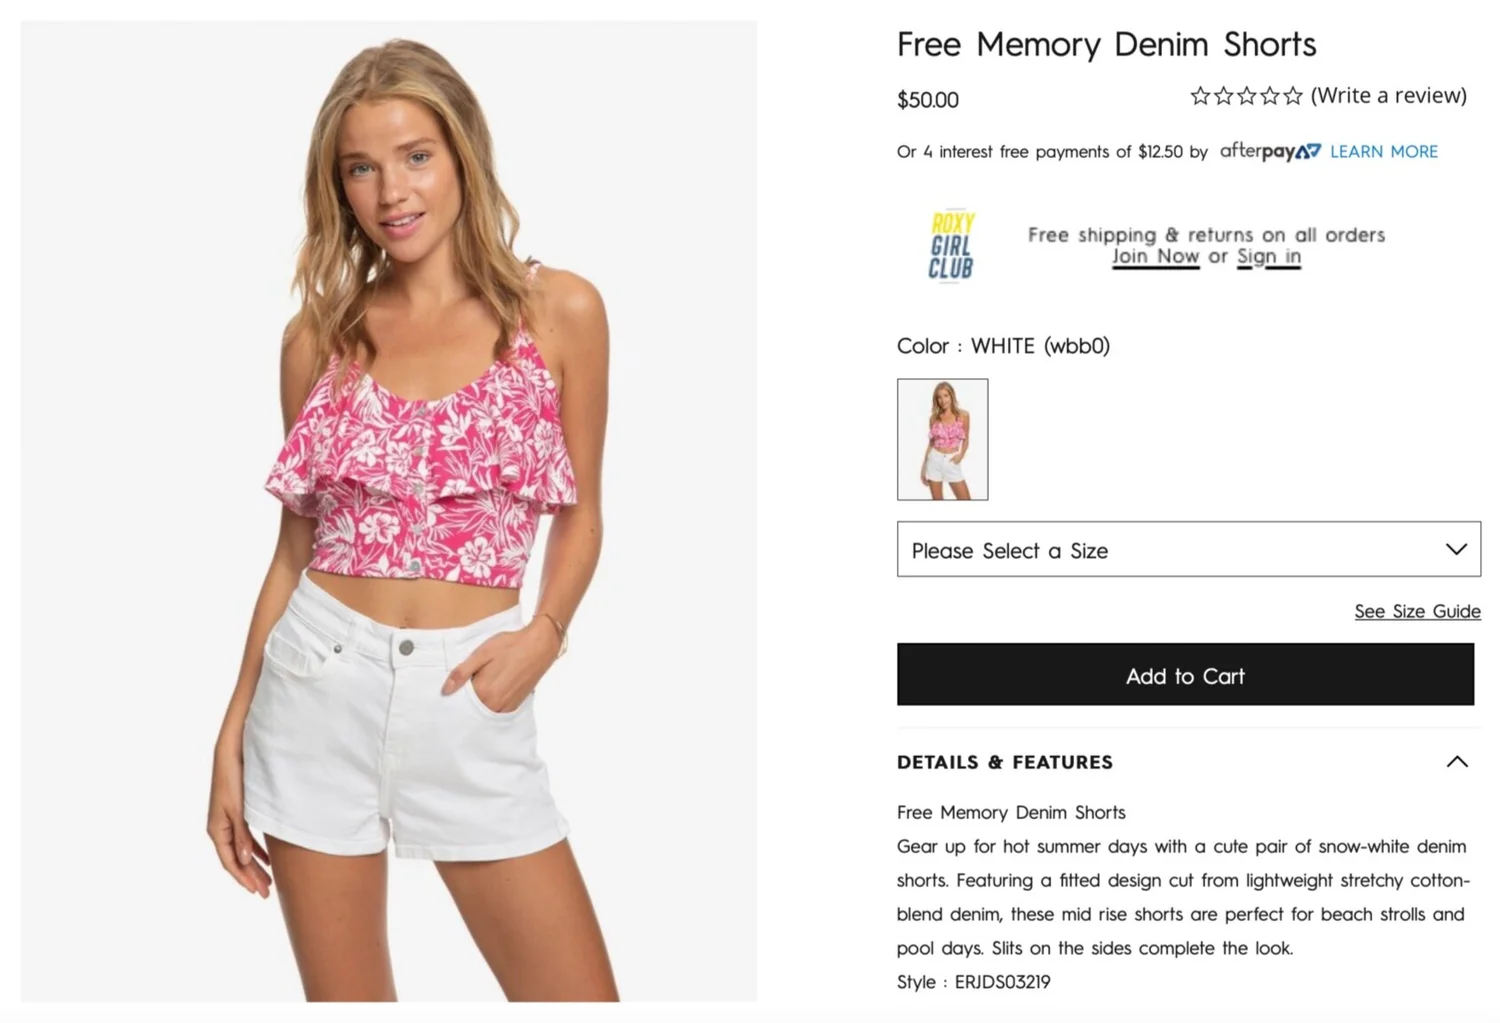
Task: Open the See Size Guide link
Action: point(1417,611)
